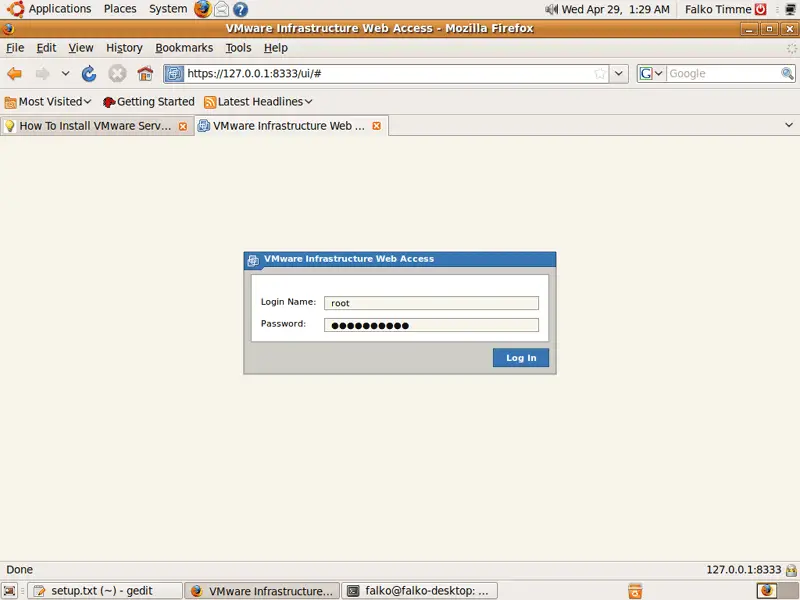Close the VMware Infrastructure Web tab
Image resolution: width=800 pixels, height=600 pixels.
(x=377, y=126)
